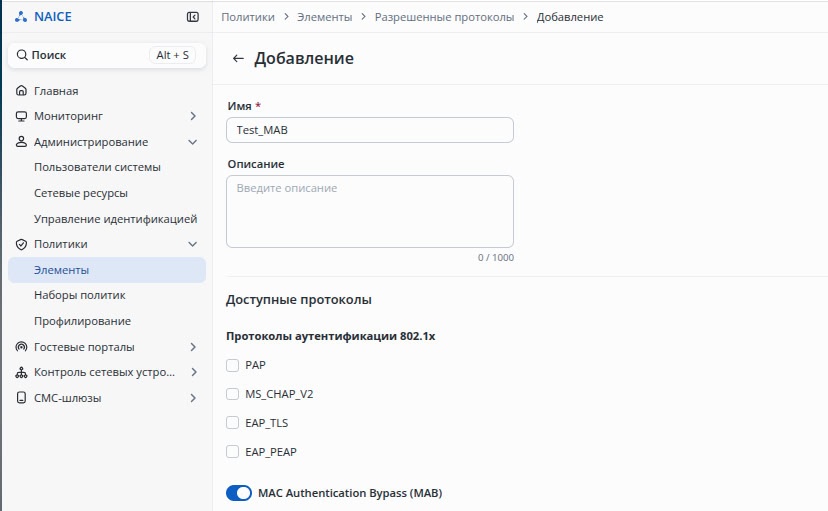Click the Описание text area
Viewport: 828px width, 511px height.
[369, 211]
